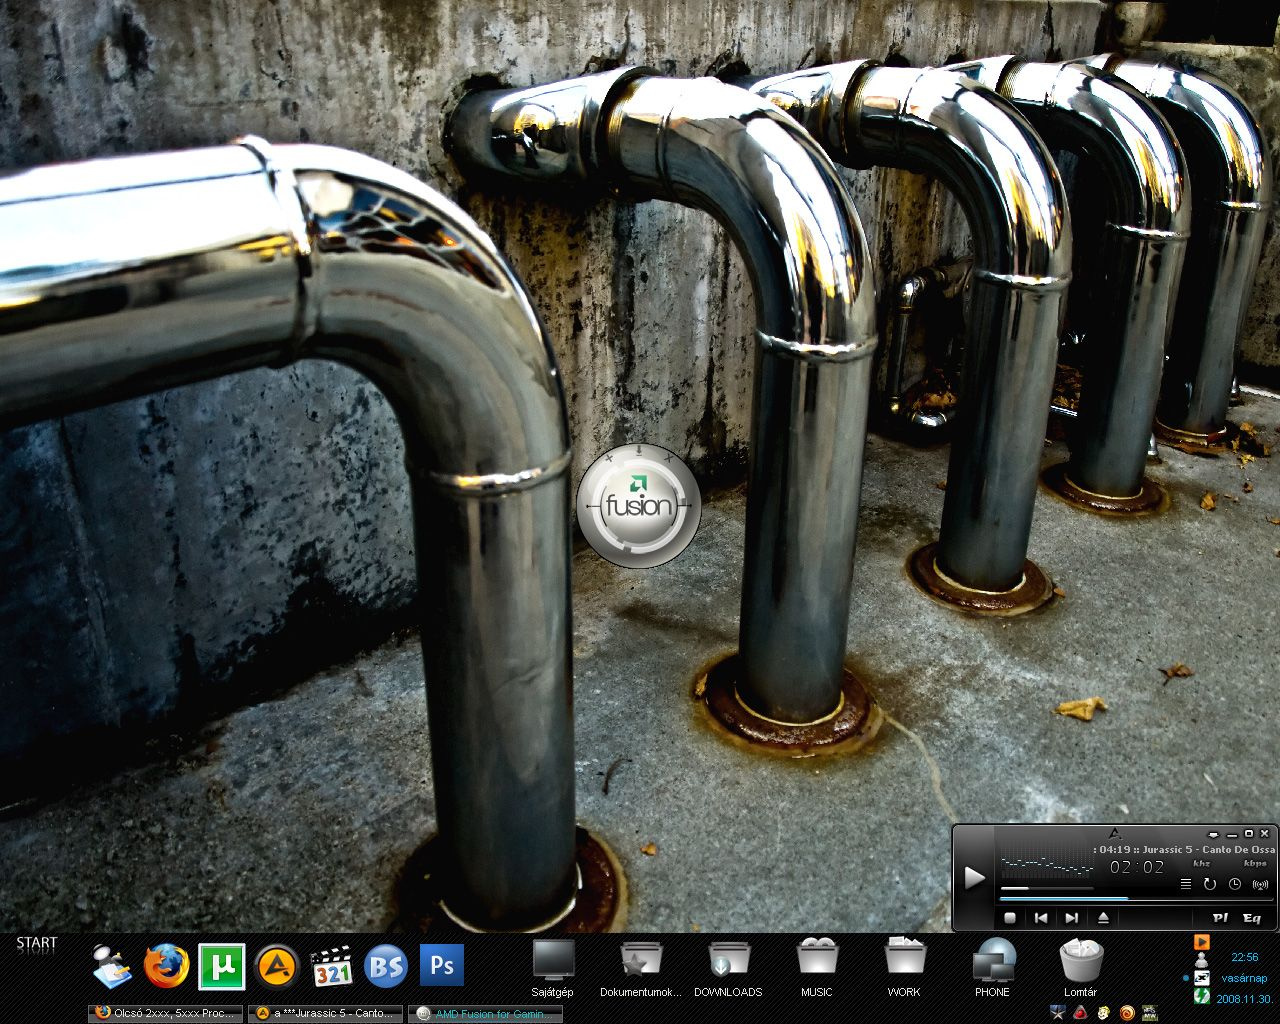This screenshot has height=1024, width=1280.
Task: Click the NFS MW icon
Action: 1150,1012
